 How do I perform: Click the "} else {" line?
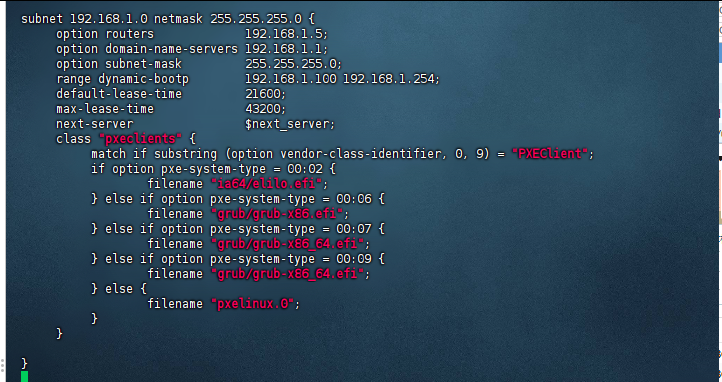pyautogui.click(x=119, y=289)
